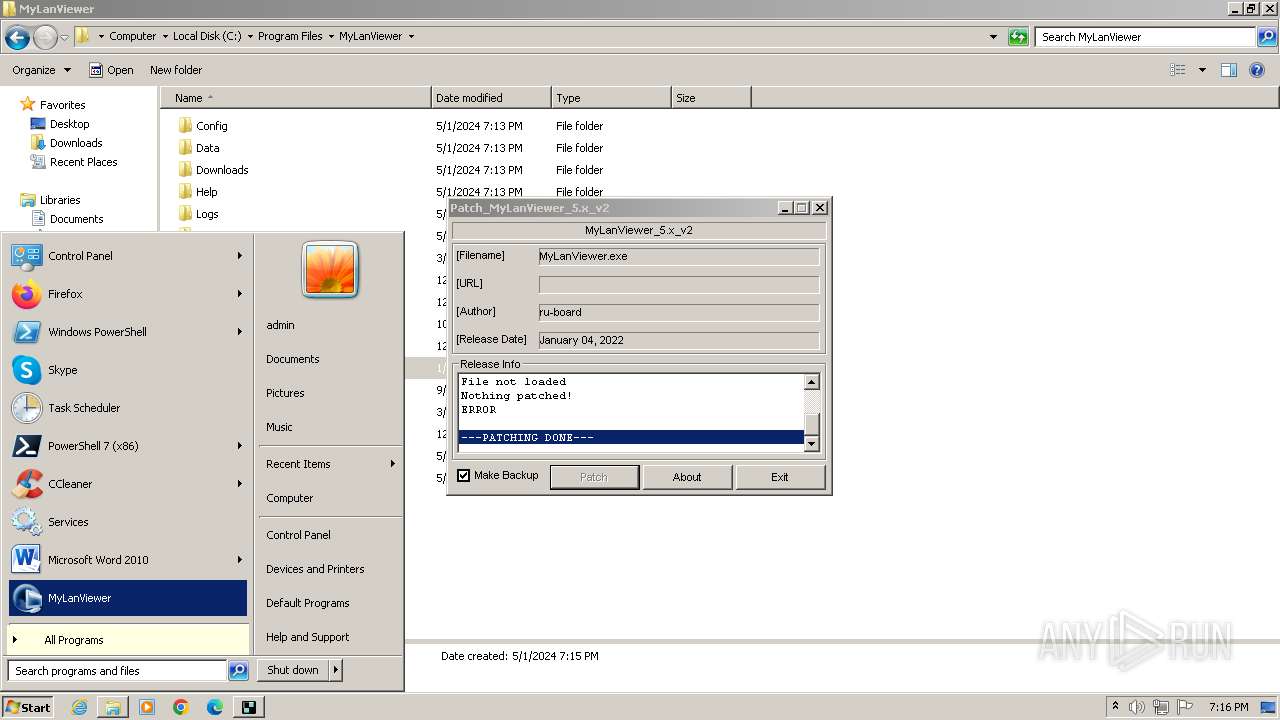
Task: Click the Explorer refresh button
Action: coord(1018,37)
